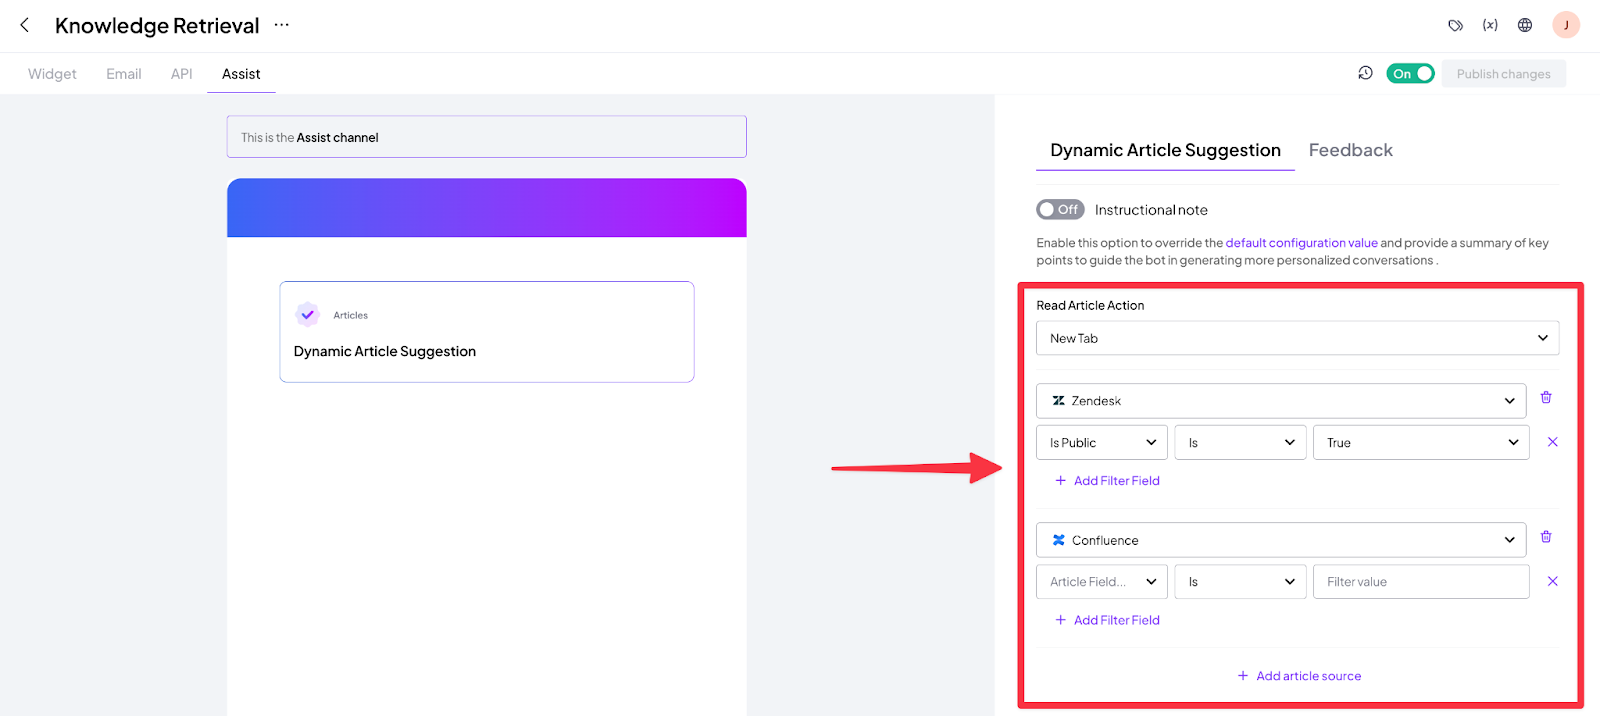Image resolution: width=1600 pixels, height=716 pixels.
Task: Open the user avatar J
Action: pyautogui.click(x=1566, y=25)
